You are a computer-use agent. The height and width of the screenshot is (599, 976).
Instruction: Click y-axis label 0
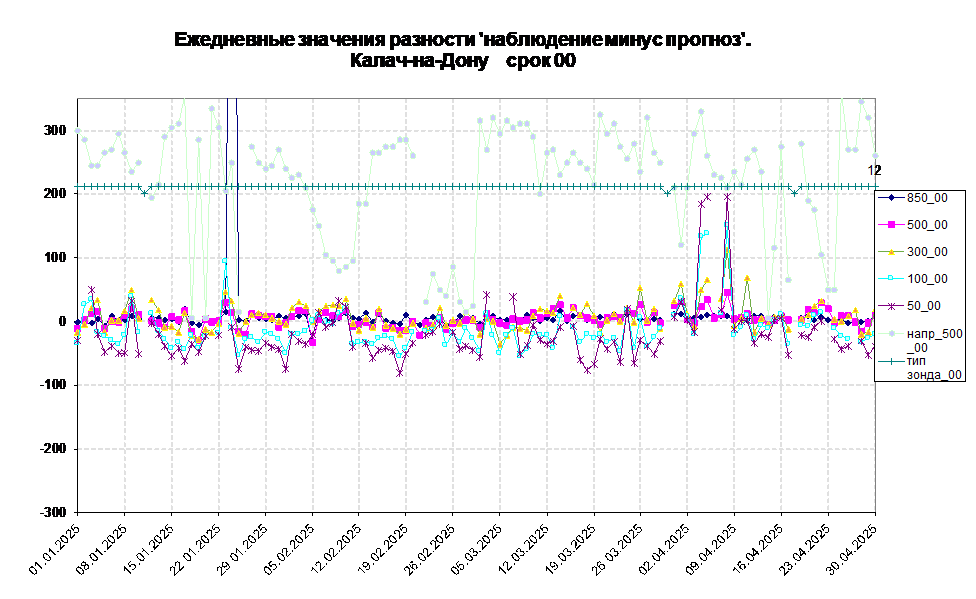[62, 321]
